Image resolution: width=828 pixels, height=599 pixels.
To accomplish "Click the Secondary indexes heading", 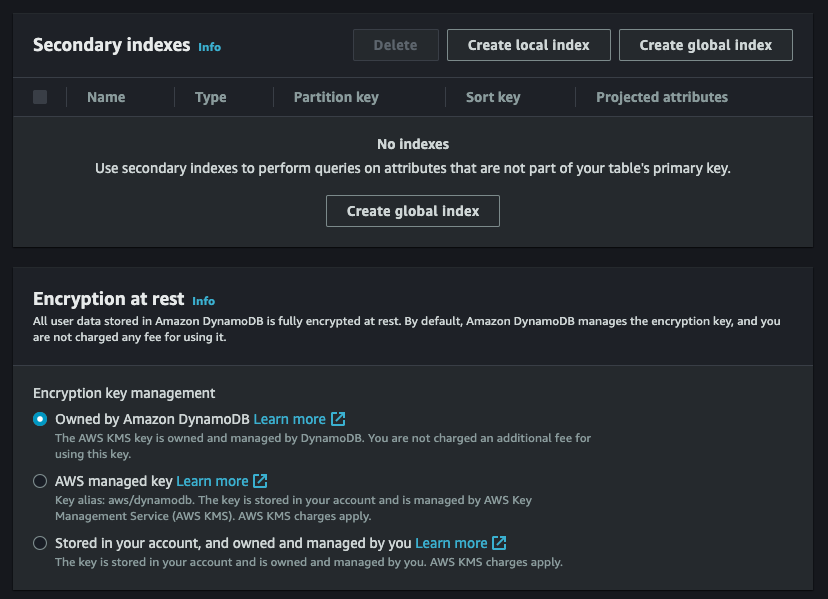I will point(111,45).
